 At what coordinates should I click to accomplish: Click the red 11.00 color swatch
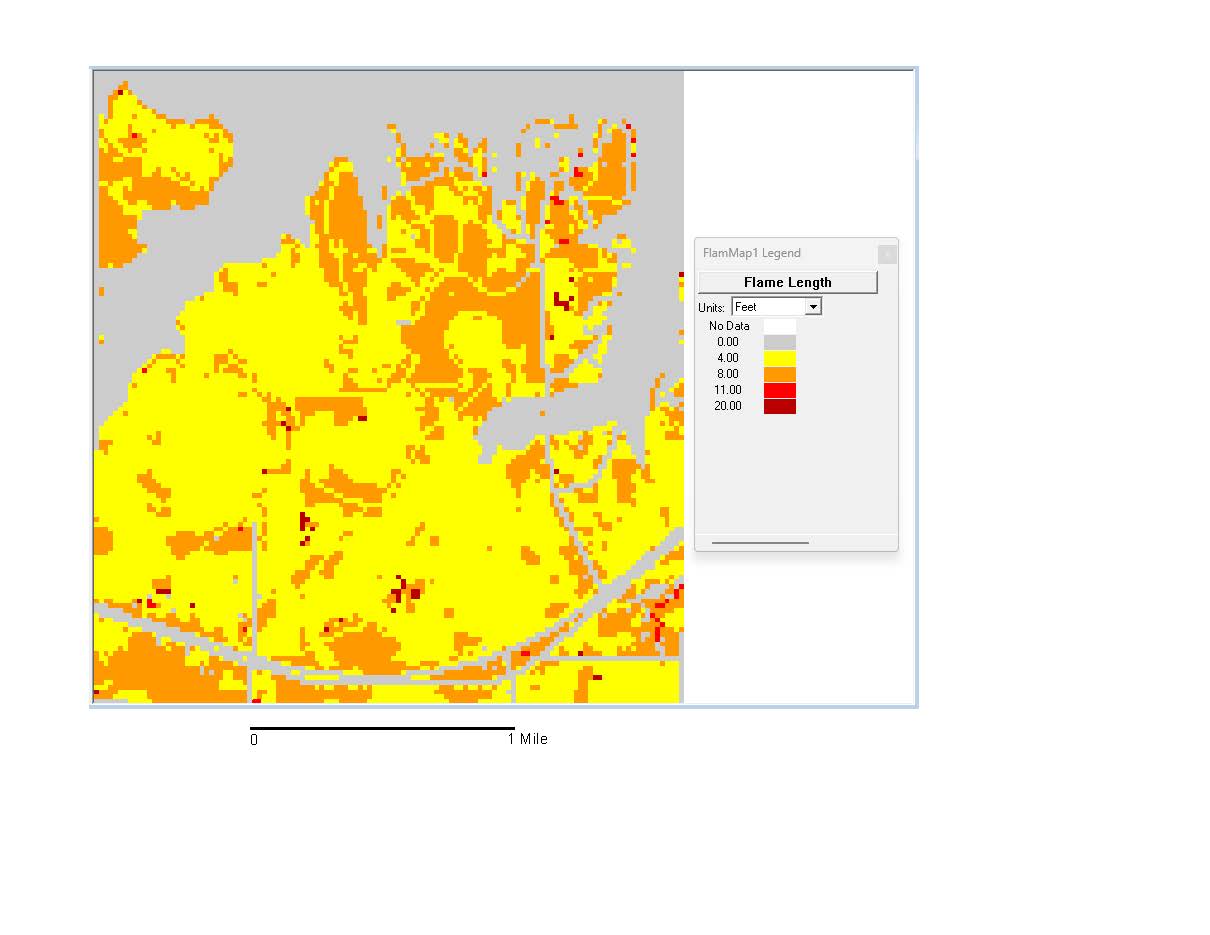(779, 389)
